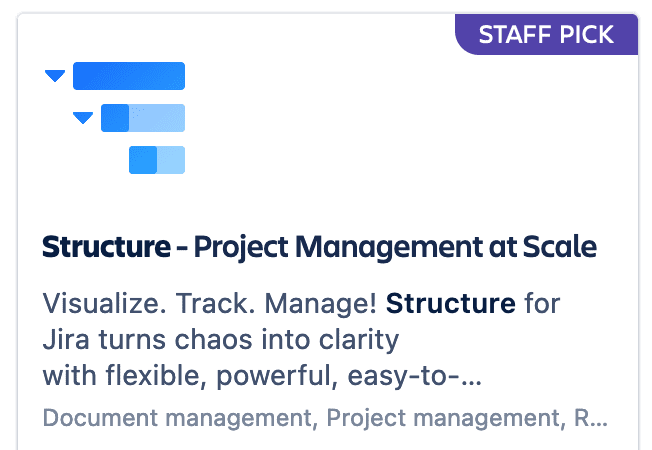The width and height of the screenshot is (652, 450).
Task: Open Structure - Project Management at Scale title
Action: click(319, 247)
